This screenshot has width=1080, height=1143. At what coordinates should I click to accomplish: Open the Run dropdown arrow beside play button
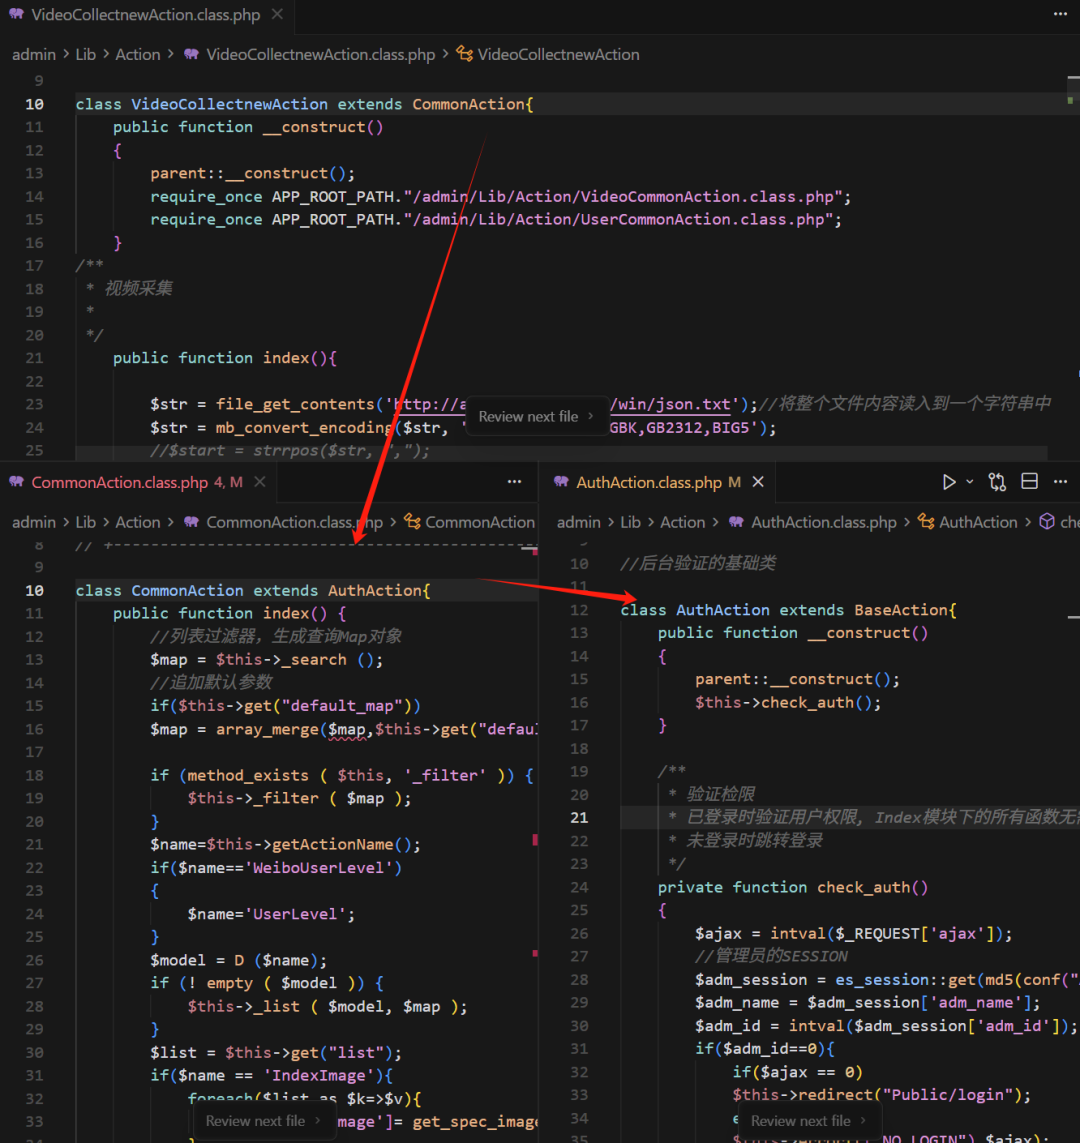point(969,482)
